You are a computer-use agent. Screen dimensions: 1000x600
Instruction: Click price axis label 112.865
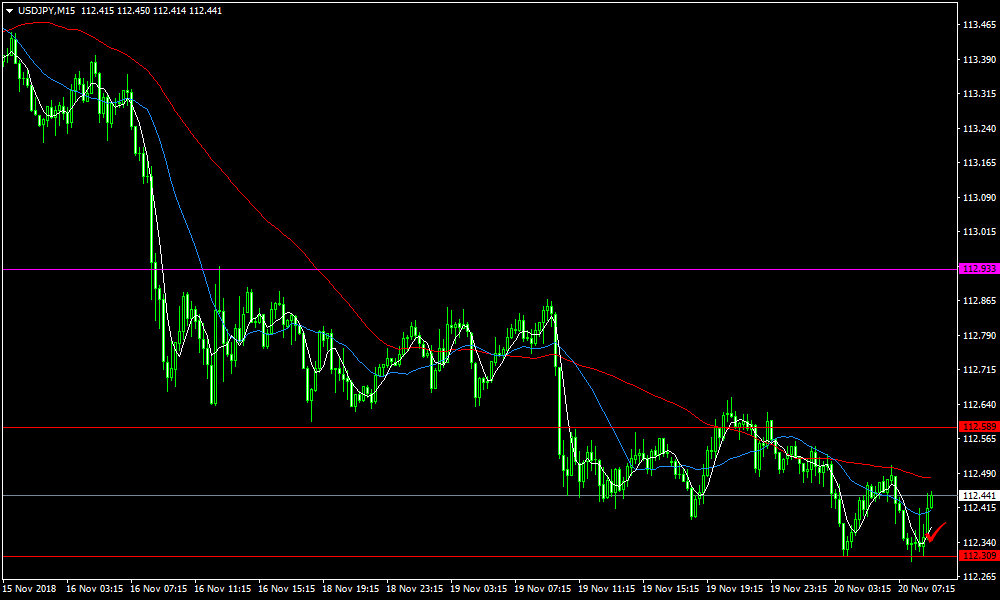(x=979, y=300)
